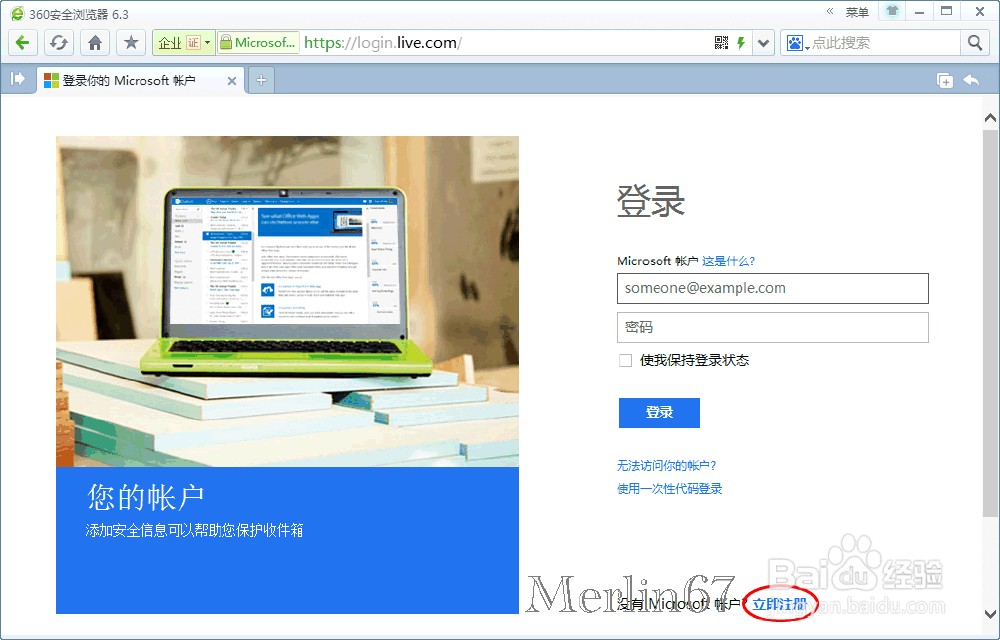This screenshot has height=640, width=1000.
Task: Bookmark page with the star icon
Action: click(131, 43)
